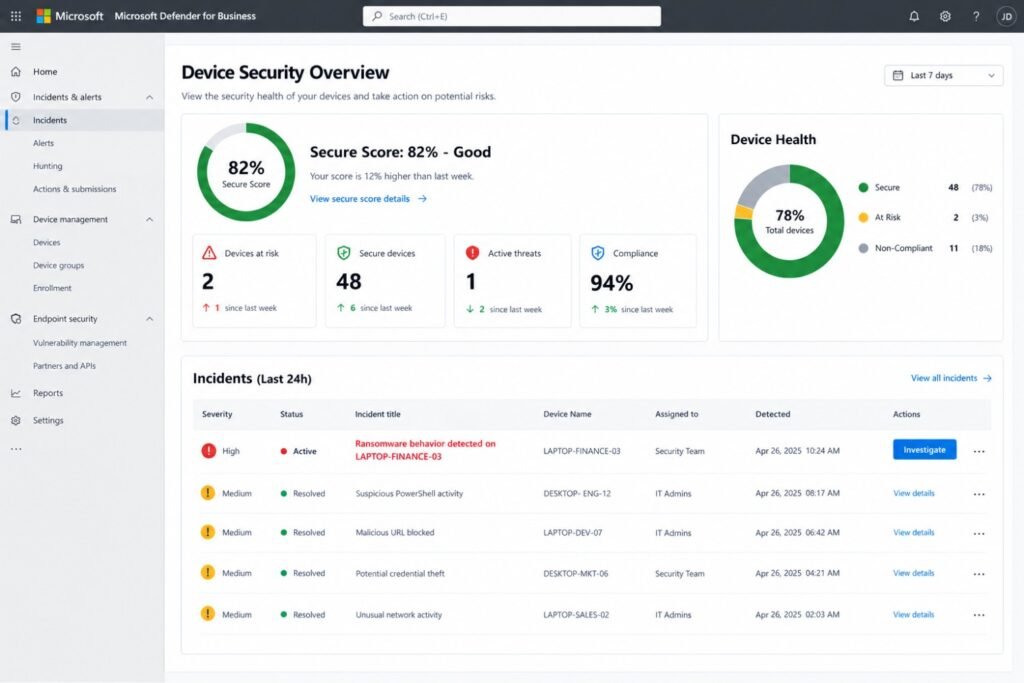Click the Device management laptop icon
The image size is (1024, 683).
click(16, 219)
